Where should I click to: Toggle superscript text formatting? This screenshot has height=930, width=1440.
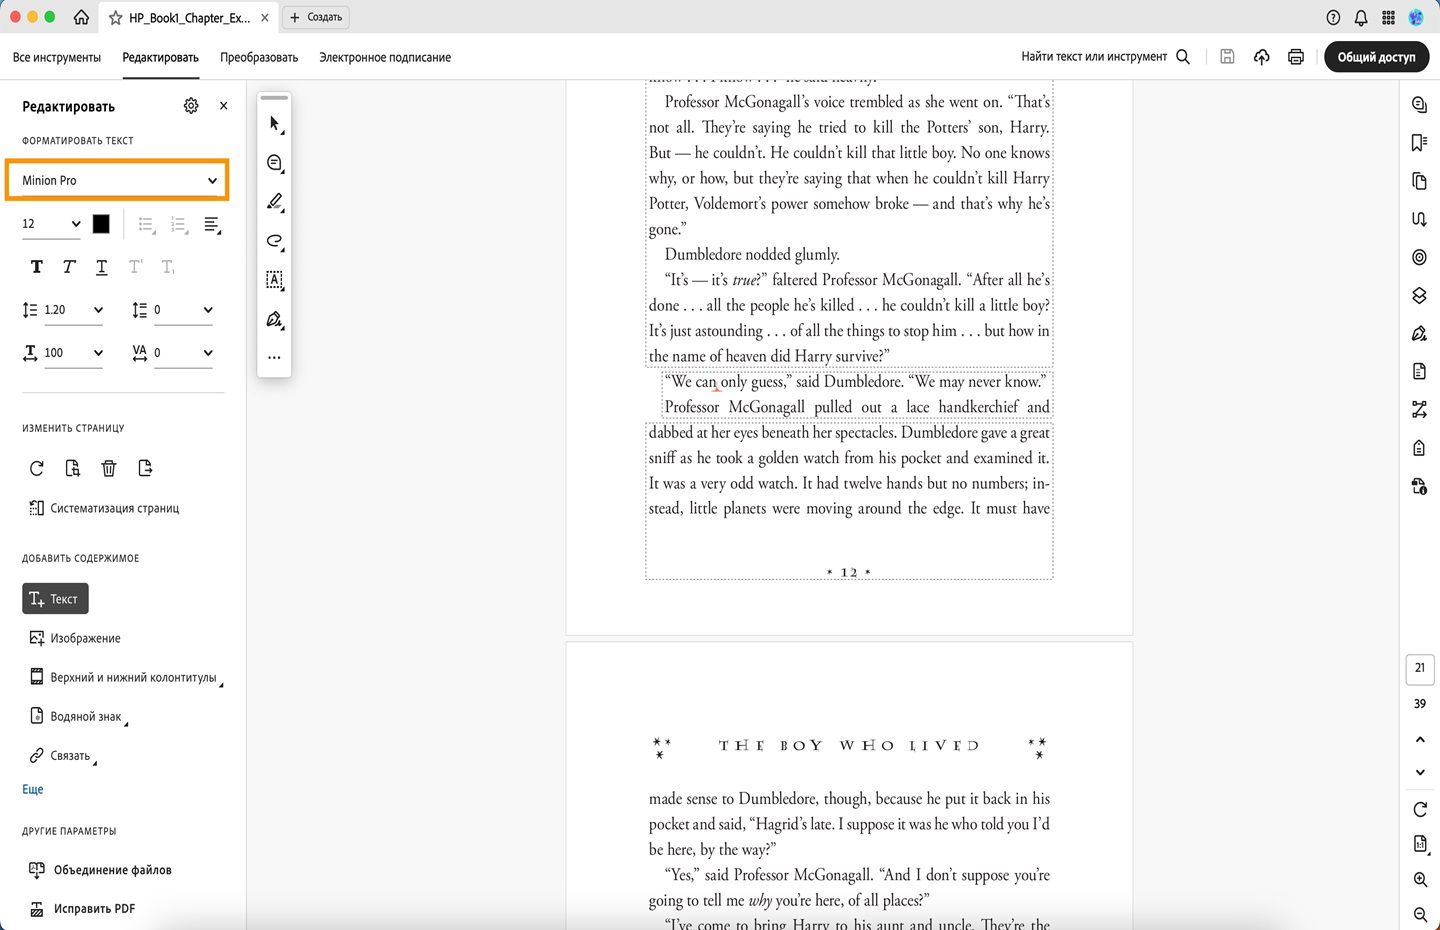[135, 267]
